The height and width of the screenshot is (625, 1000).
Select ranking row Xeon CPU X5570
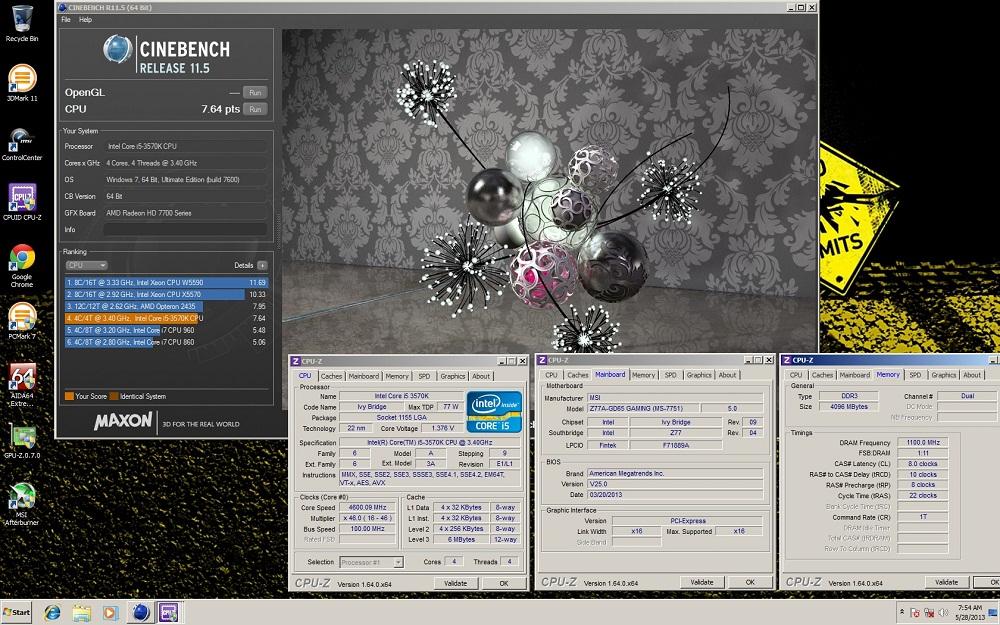click(x=166, y=295)
